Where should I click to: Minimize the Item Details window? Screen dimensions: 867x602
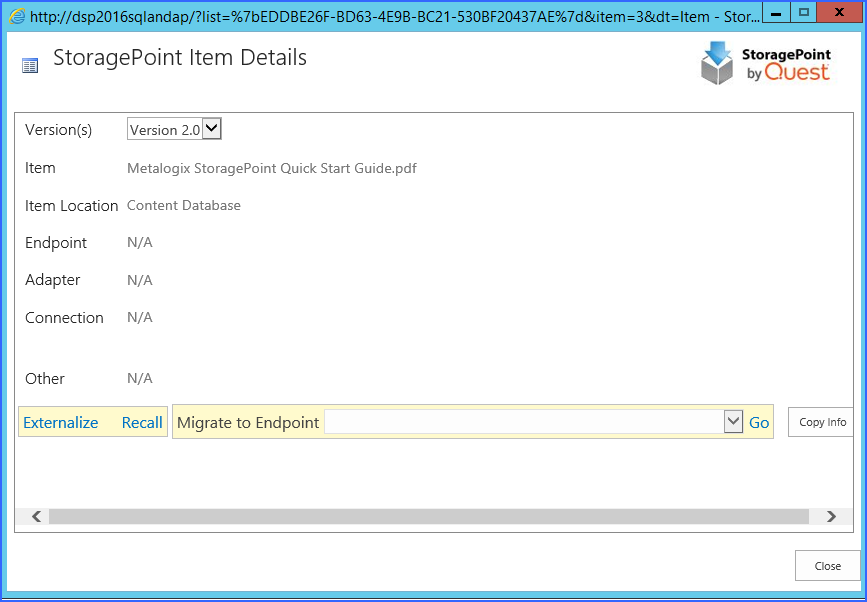pos(776,13)
